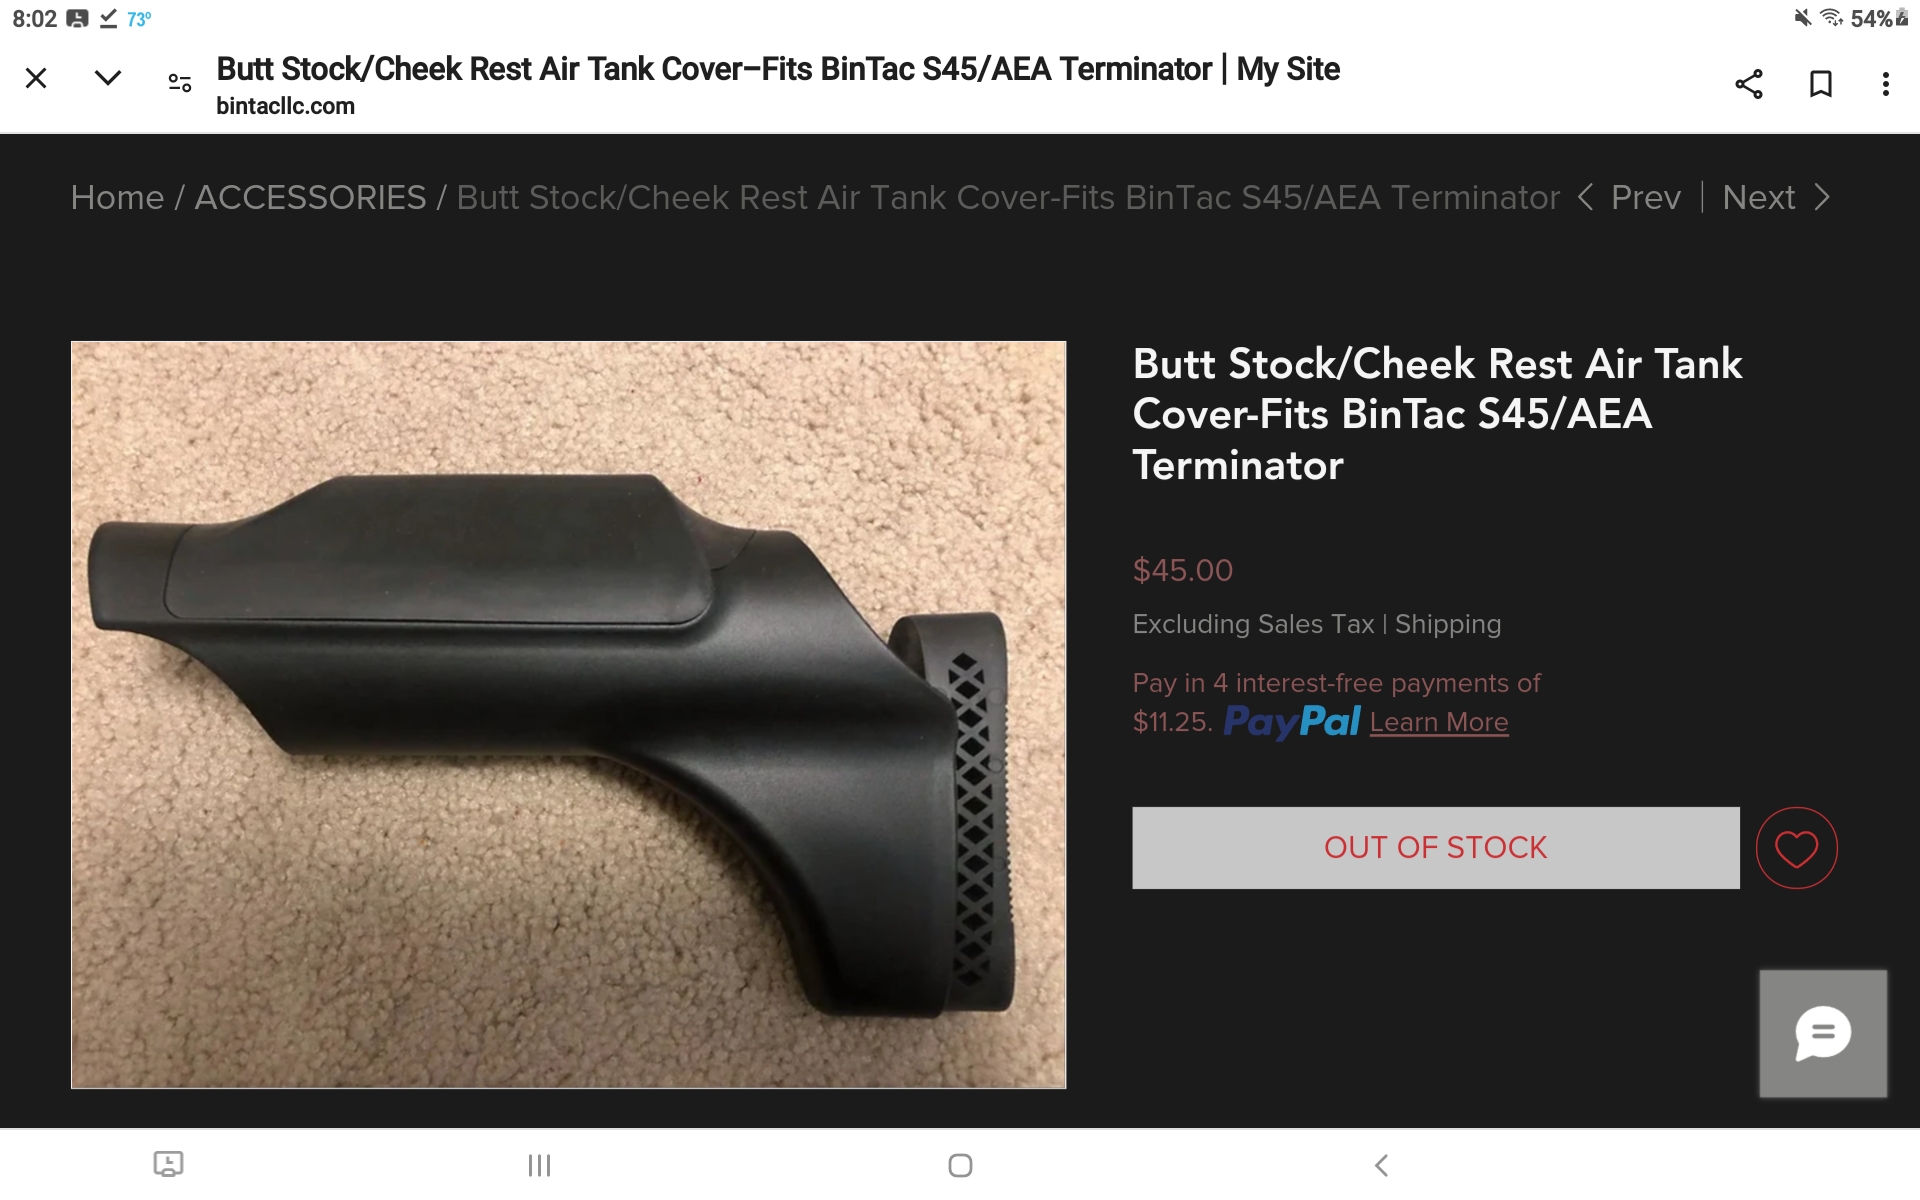
Task: Click the Prev left chevron arrow
Action: (x=1585, y=198)
